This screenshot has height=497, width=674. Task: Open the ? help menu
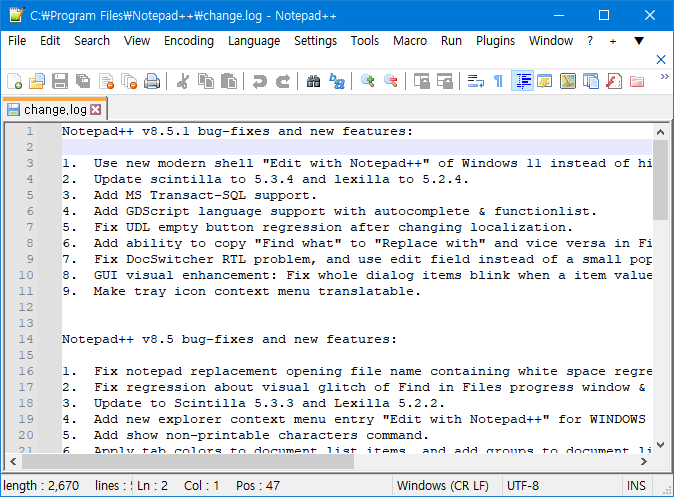(x=590, y=41)
